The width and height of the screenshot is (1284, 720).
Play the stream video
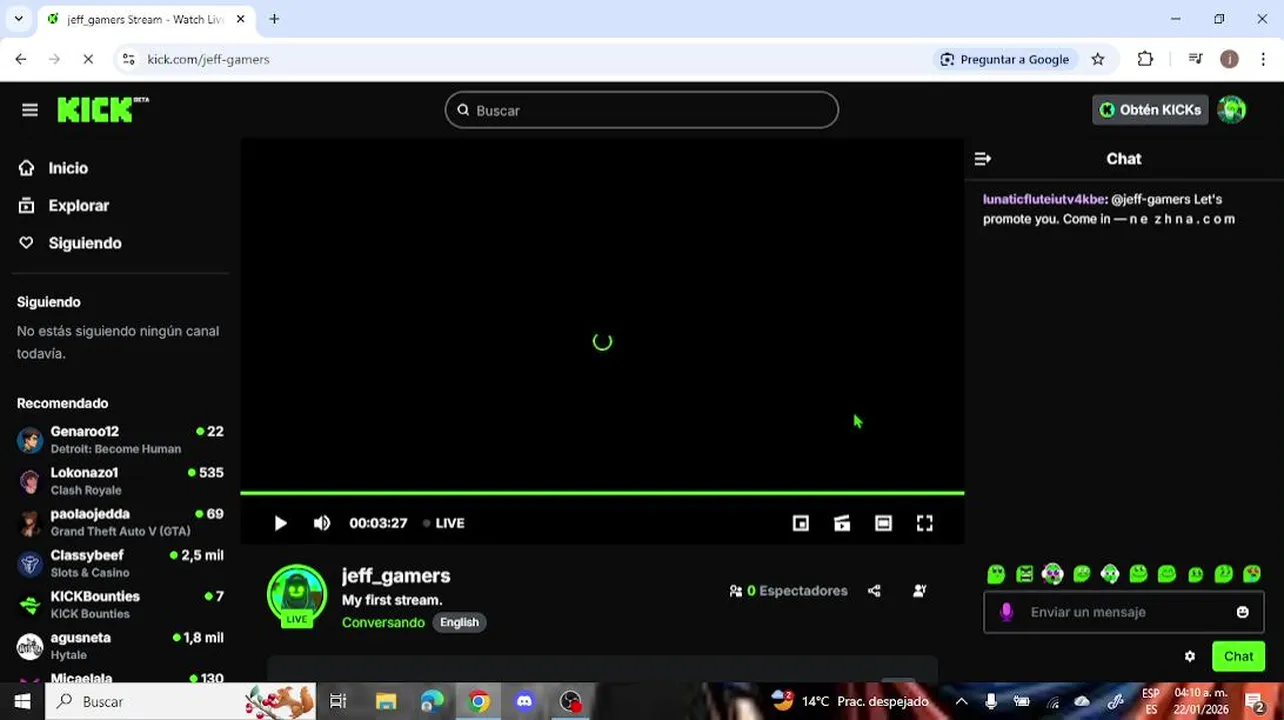click(x=280, y=523)
